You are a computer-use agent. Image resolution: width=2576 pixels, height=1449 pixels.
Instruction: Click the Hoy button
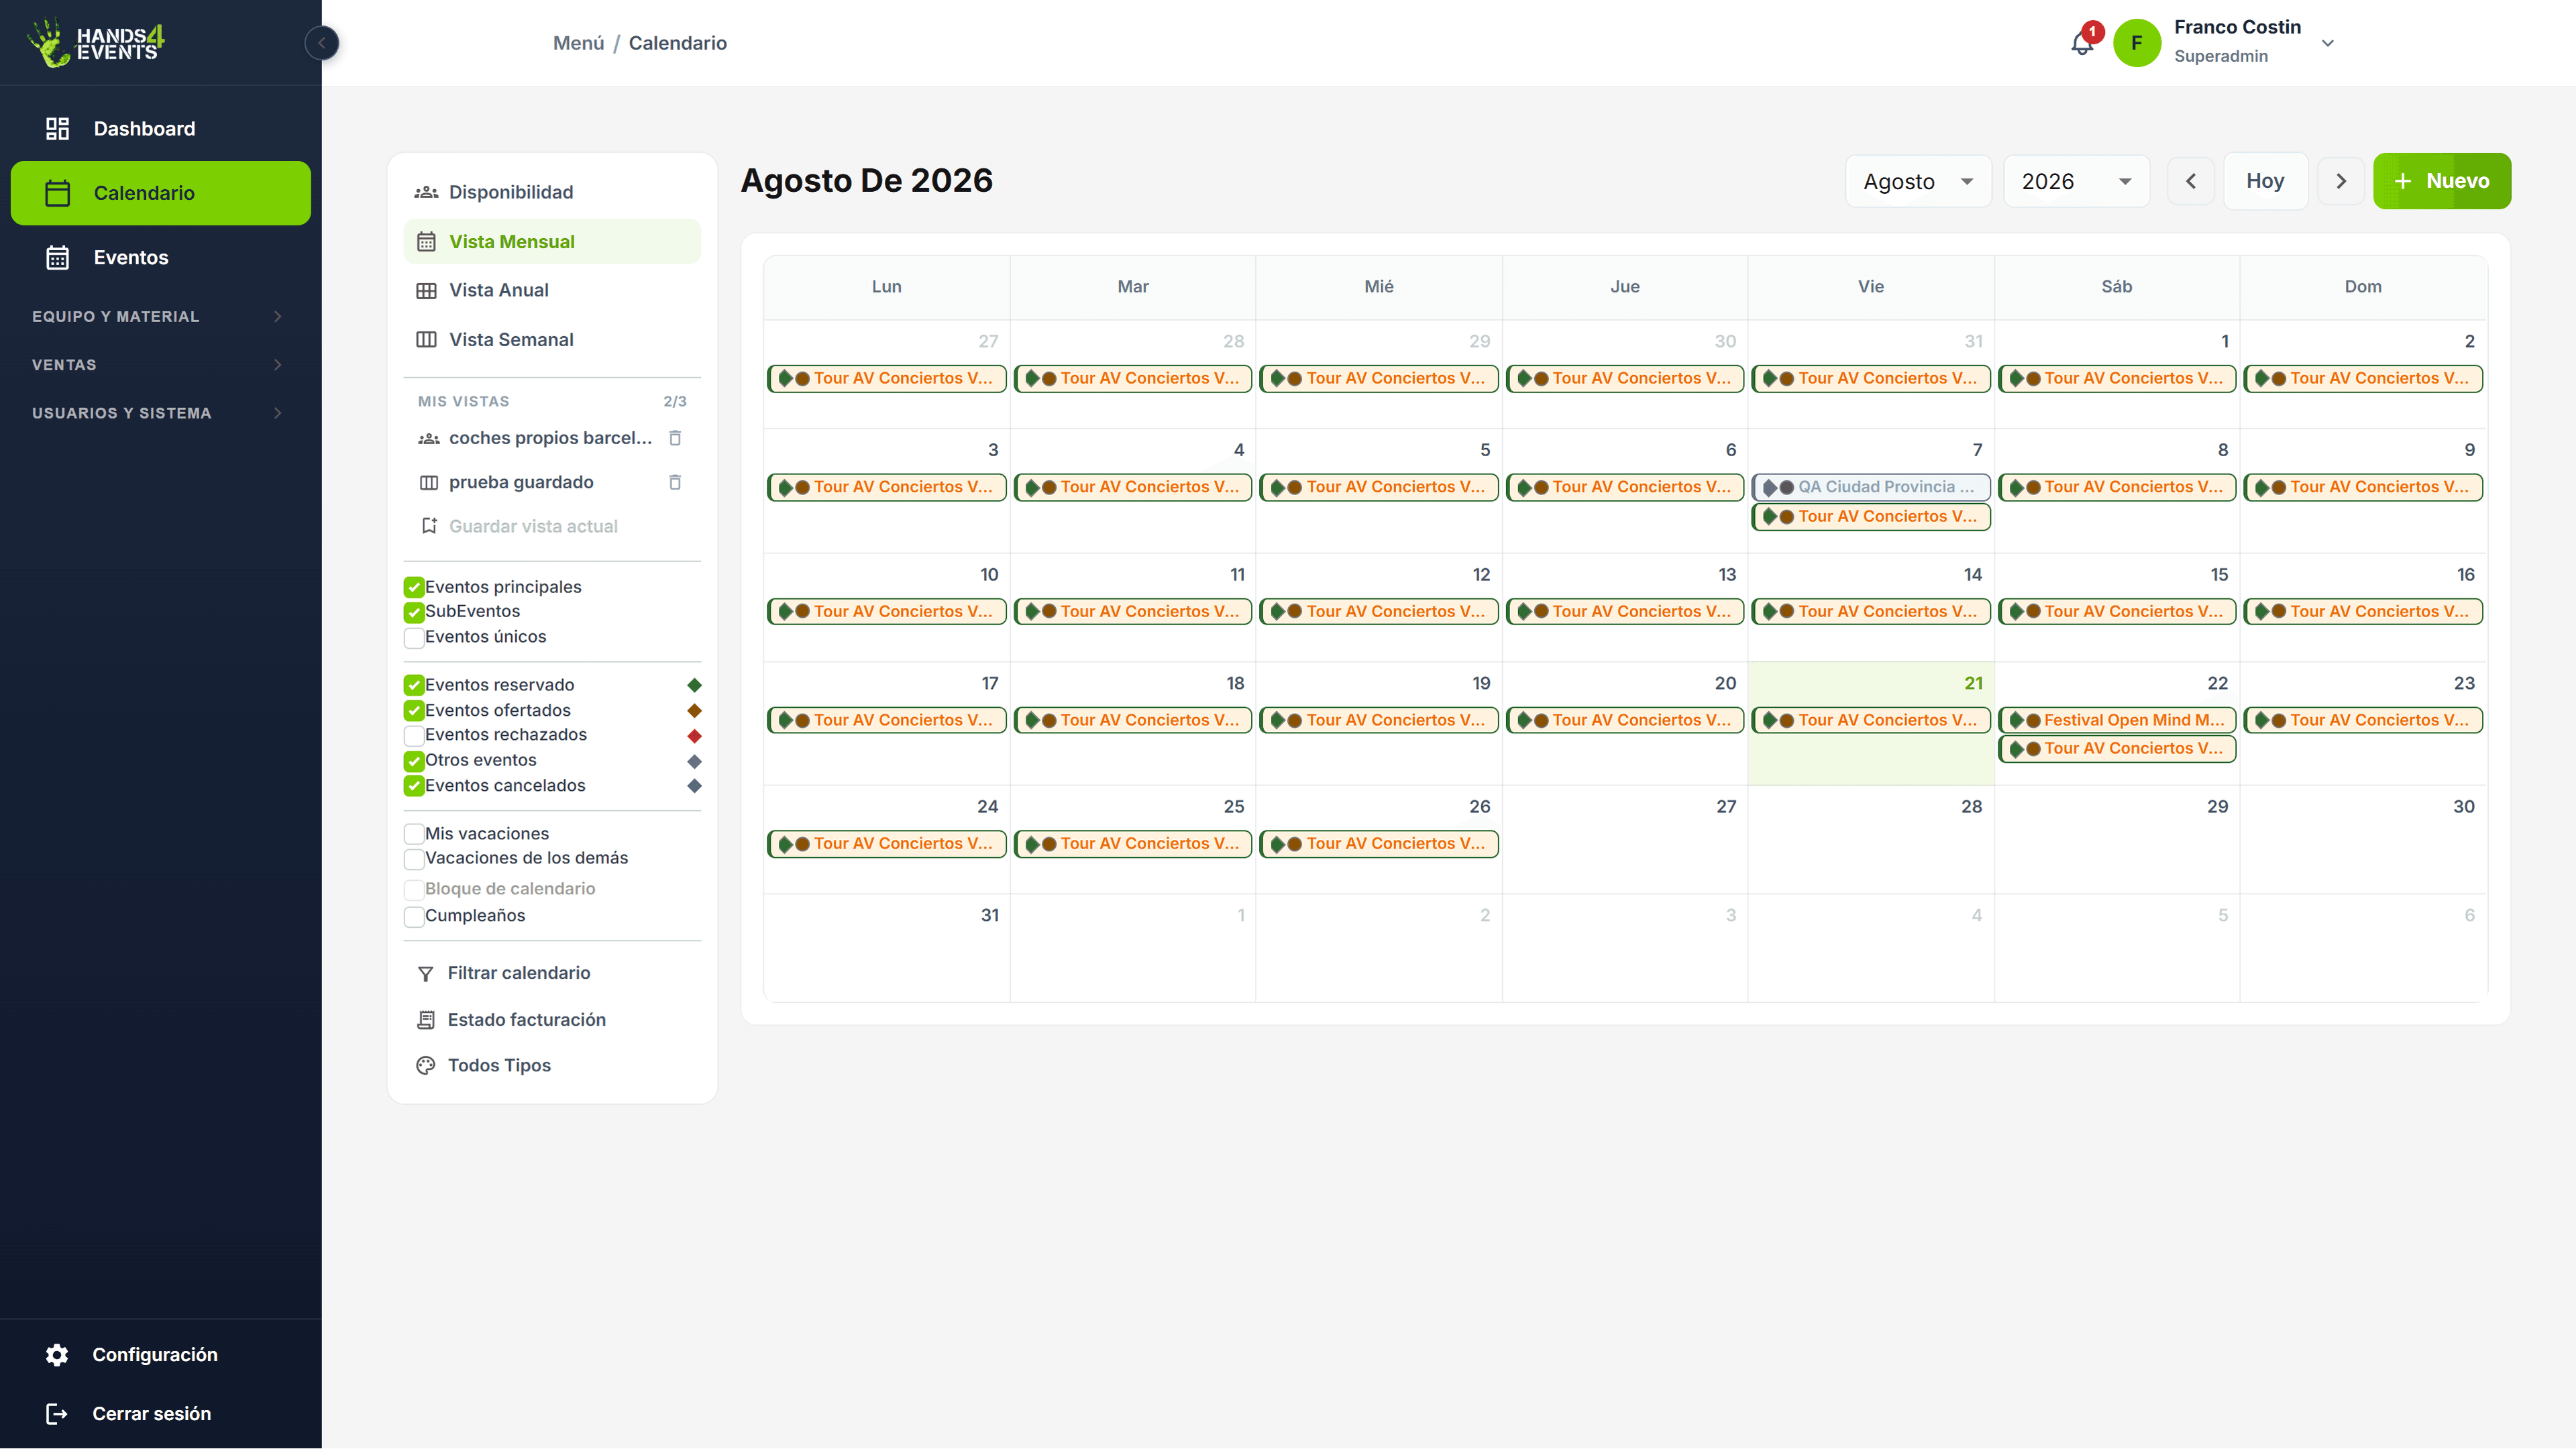coord(2265,181)
